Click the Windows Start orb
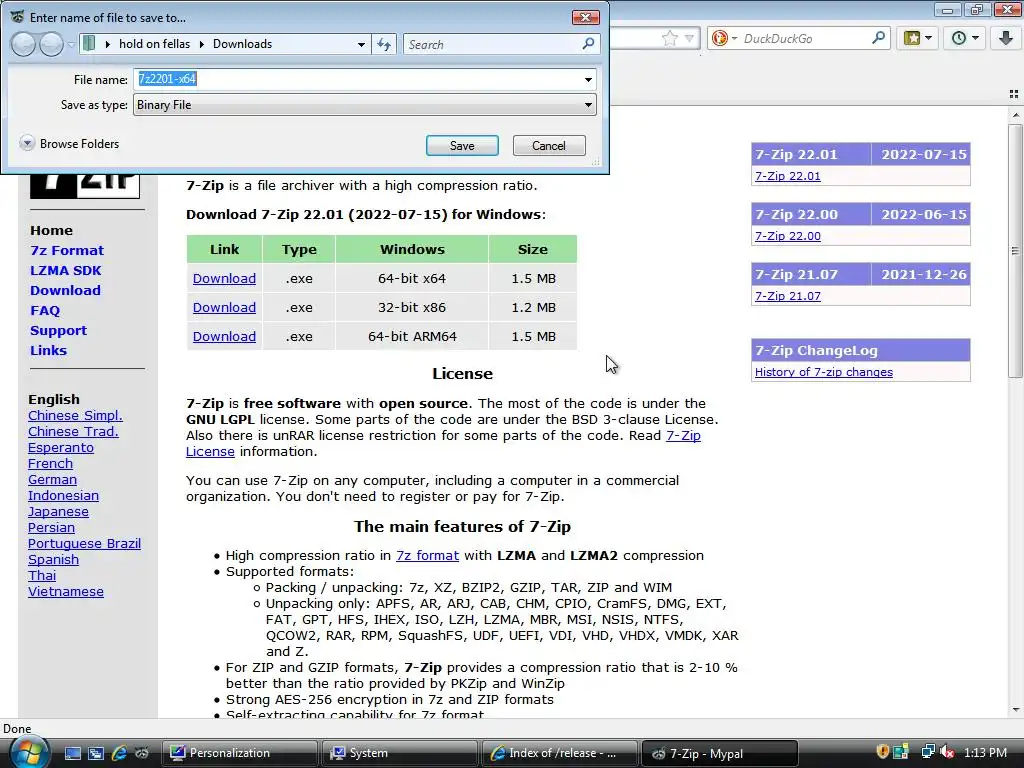The width and height of the screenshot is (1024, 768). coord(27,753)
